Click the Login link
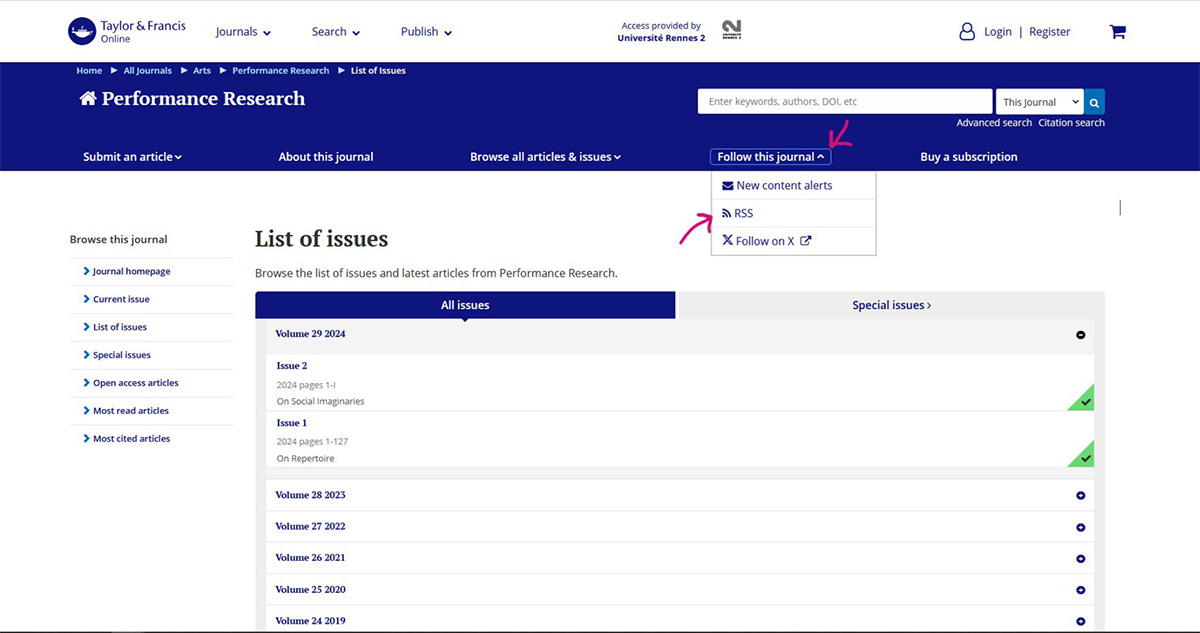 998,32
